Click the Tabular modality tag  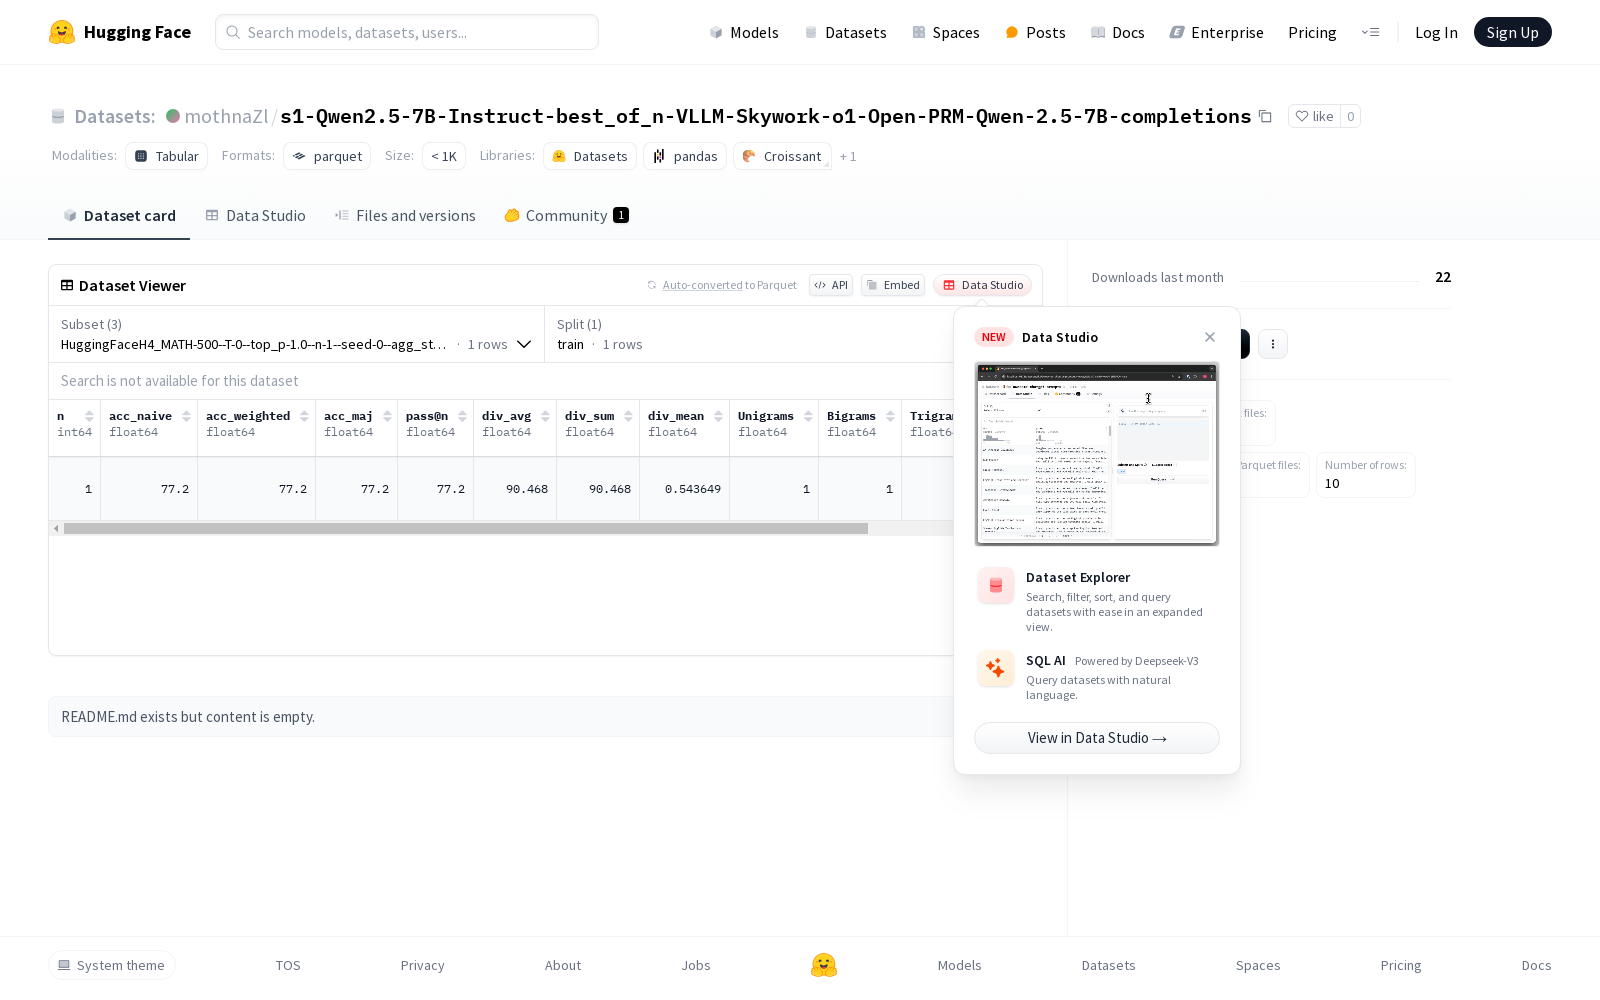(167, 156)
